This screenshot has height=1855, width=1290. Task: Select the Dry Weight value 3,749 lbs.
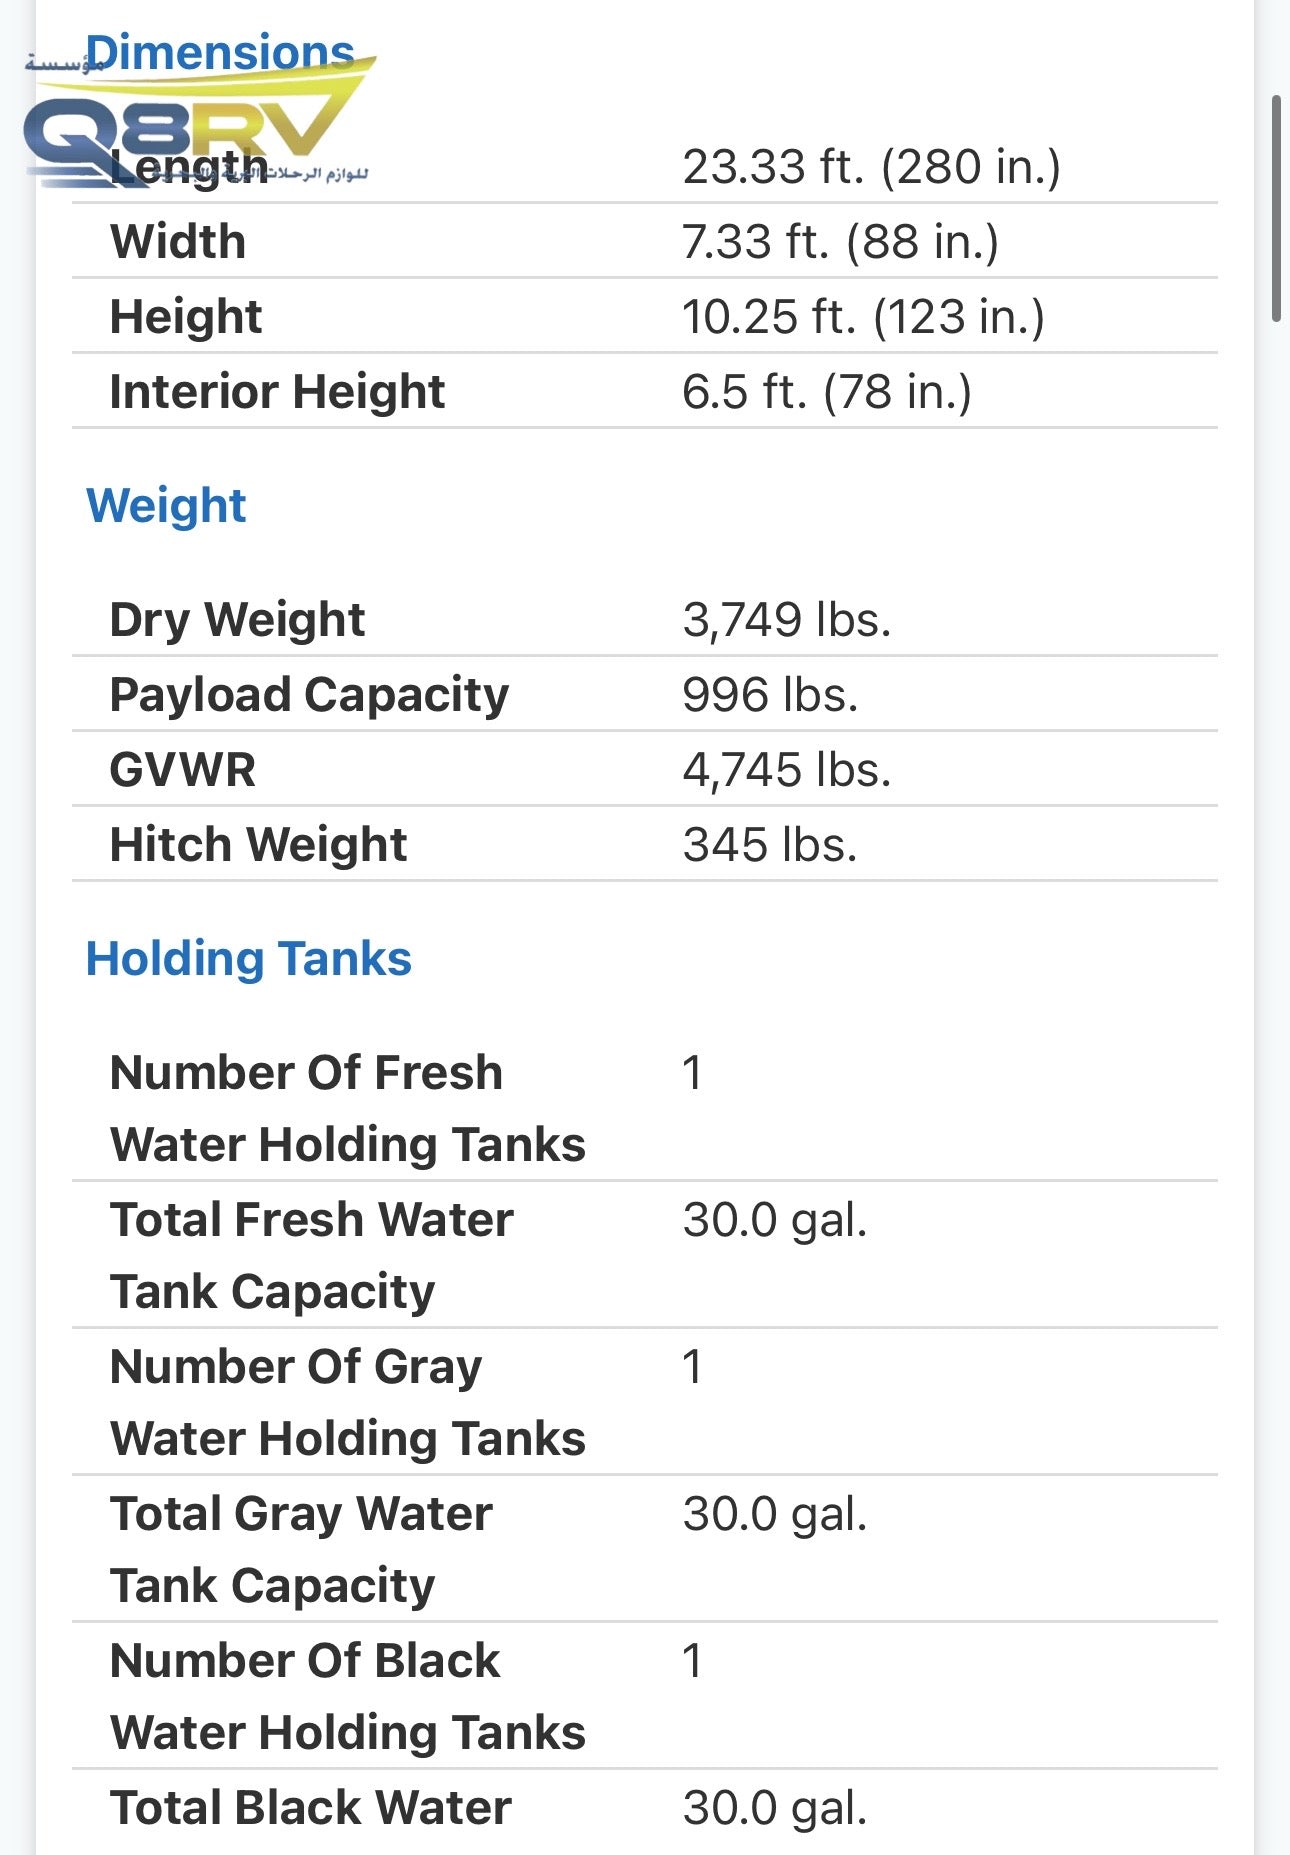(786, 620)
